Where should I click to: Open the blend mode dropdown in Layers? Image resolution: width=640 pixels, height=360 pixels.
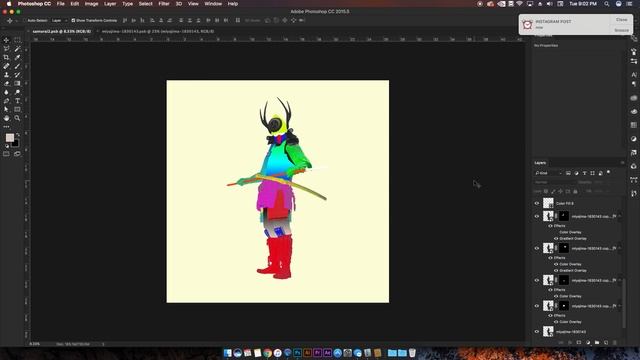coord(555,182)
